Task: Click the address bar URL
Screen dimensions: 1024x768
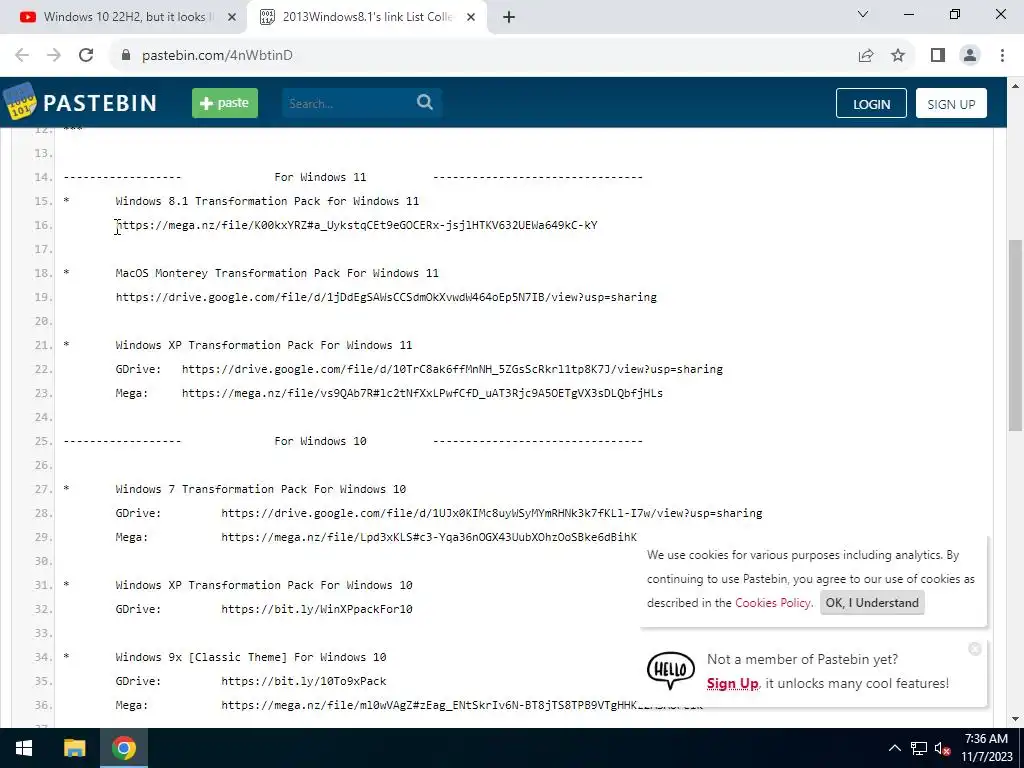Action: 217,56
